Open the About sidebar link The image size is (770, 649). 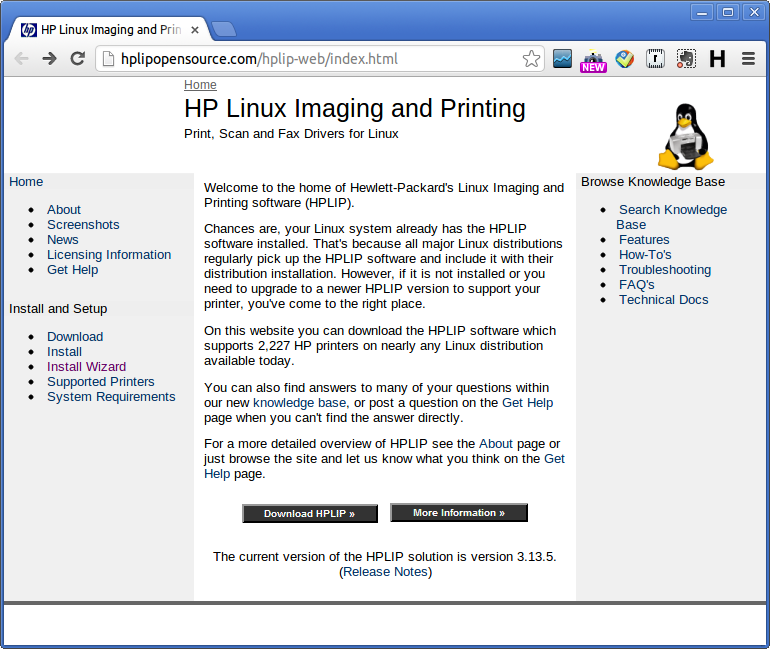click(64, 210)
